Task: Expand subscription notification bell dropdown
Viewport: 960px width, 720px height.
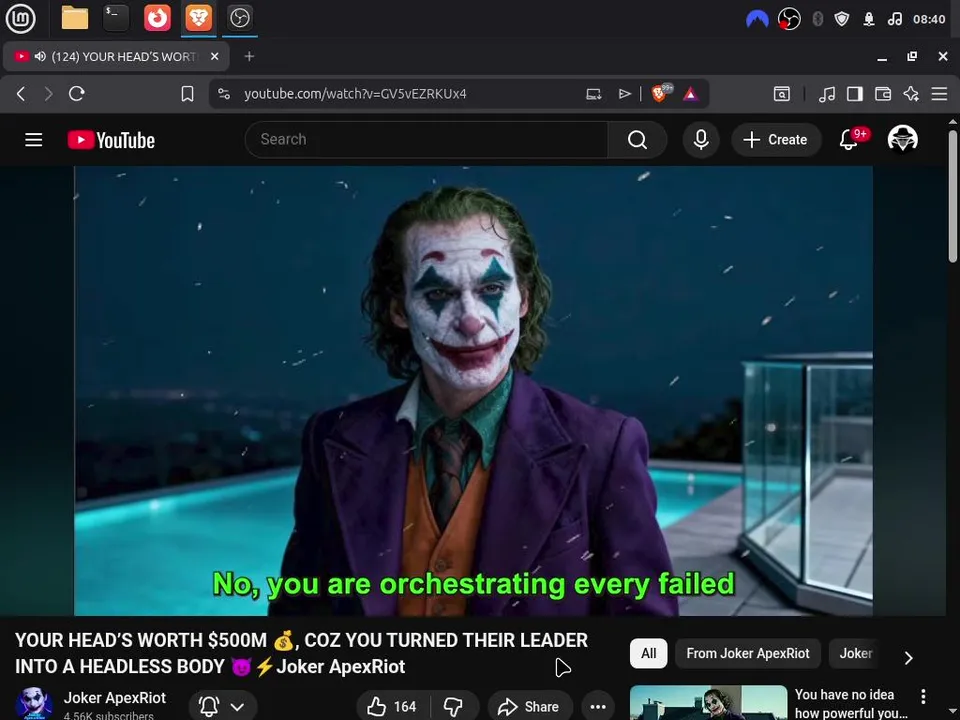Action: (x=222, y=707)
